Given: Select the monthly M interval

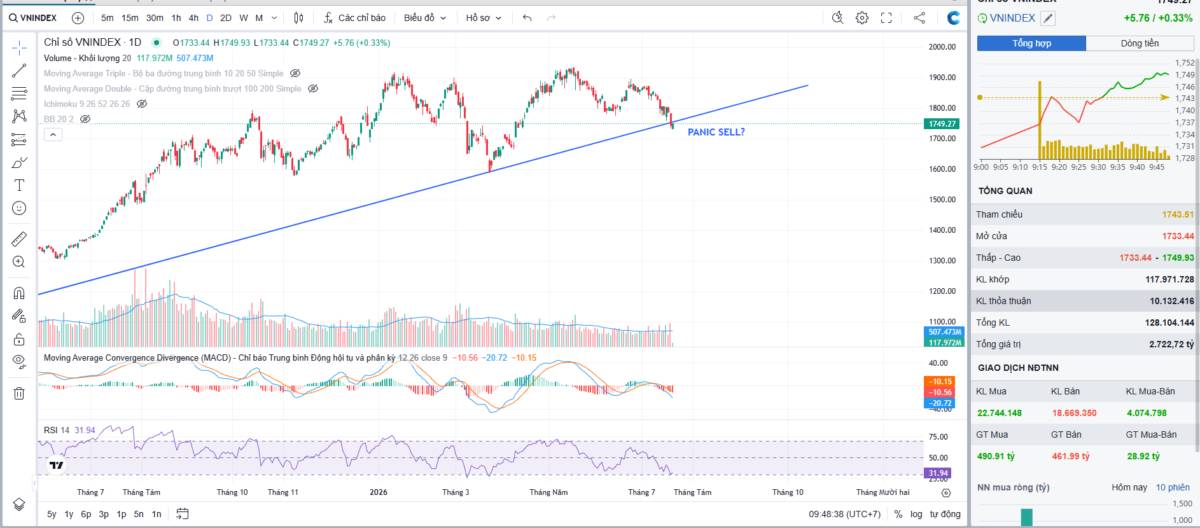Looking at the screenshot, I should coord(258,17).
